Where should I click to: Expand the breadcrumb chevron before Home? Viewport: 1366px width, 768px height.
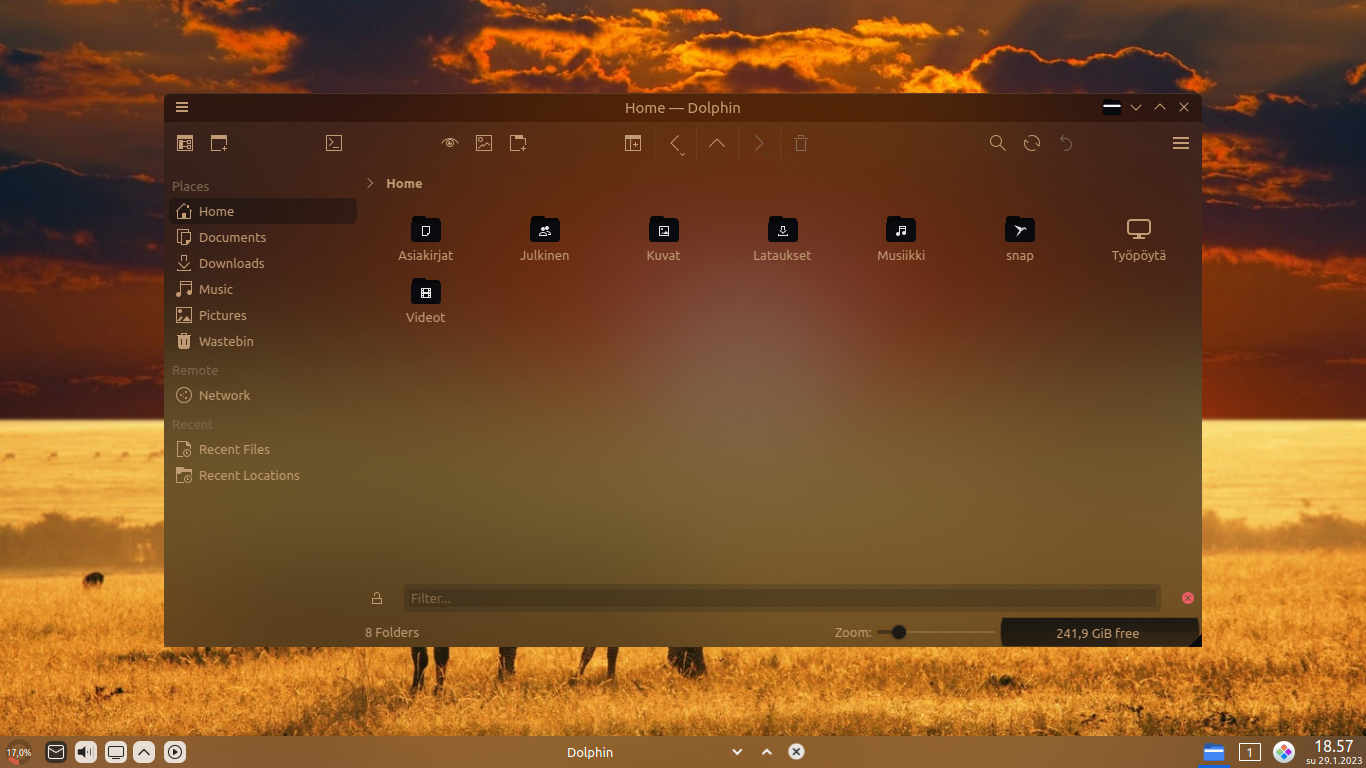point(370,183)
